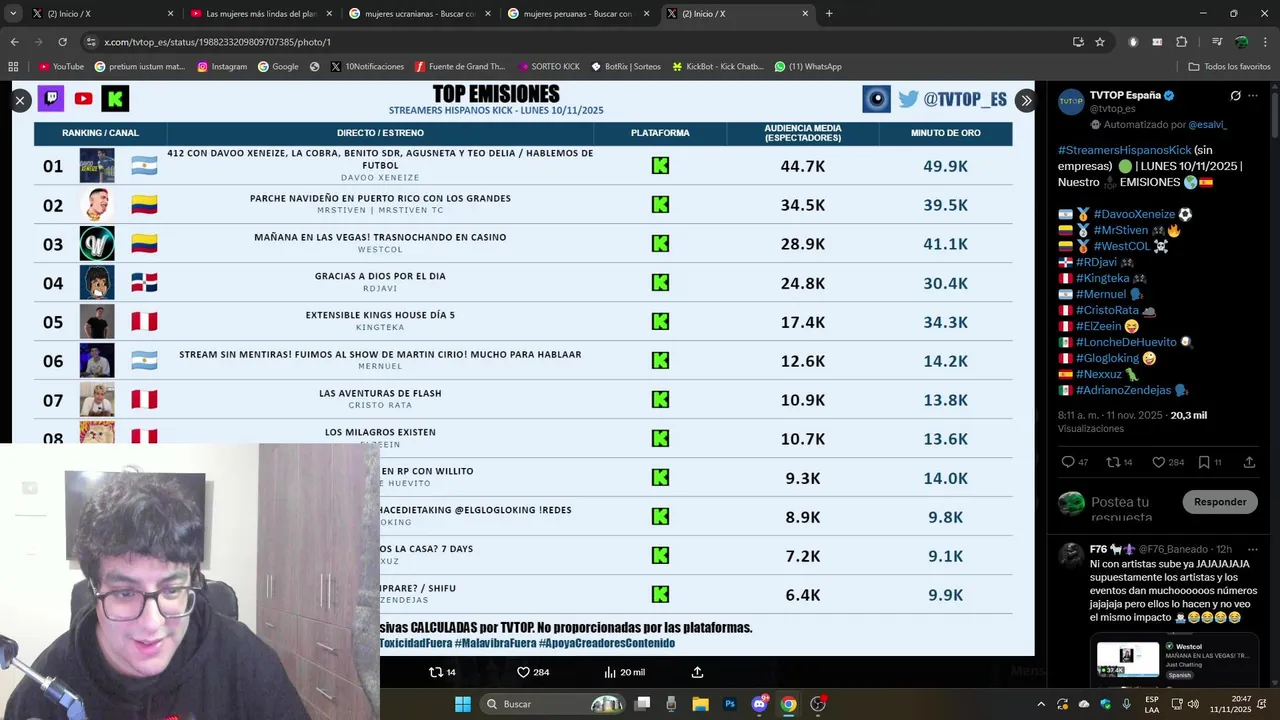Open the #Glogloking hashtag

pyautogui.click(x=1108, y=358)
